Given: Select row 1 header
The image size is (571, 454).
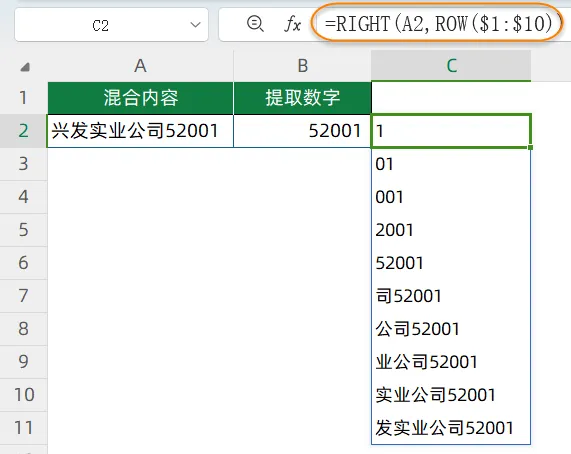Looking at the screenshot, I should coord(24,98).
